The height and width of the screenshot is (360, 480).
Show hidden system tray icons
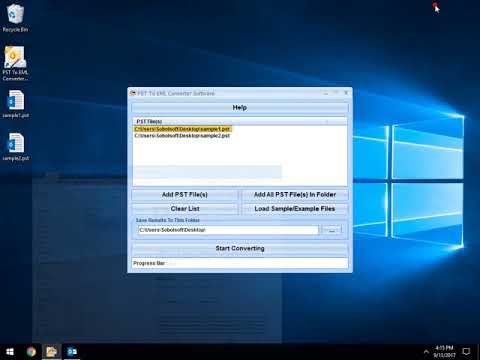(426, 352)
